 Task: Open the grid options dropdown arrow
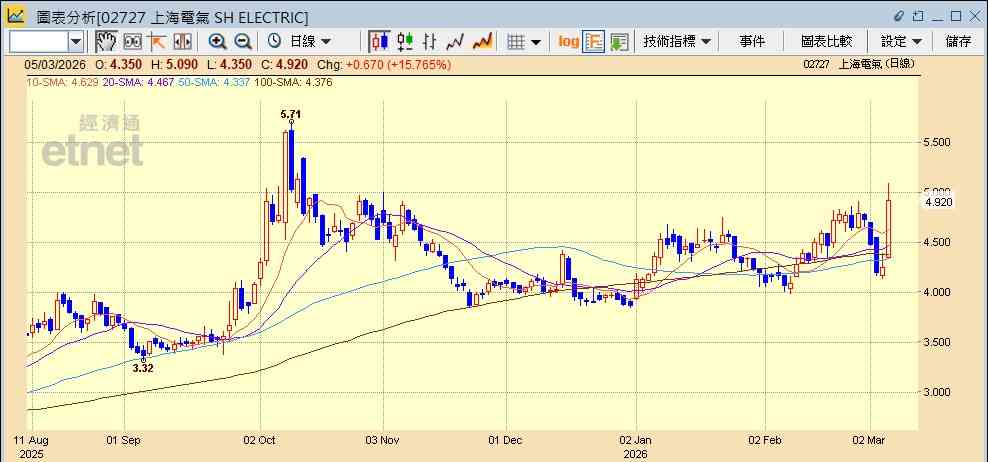536,42
